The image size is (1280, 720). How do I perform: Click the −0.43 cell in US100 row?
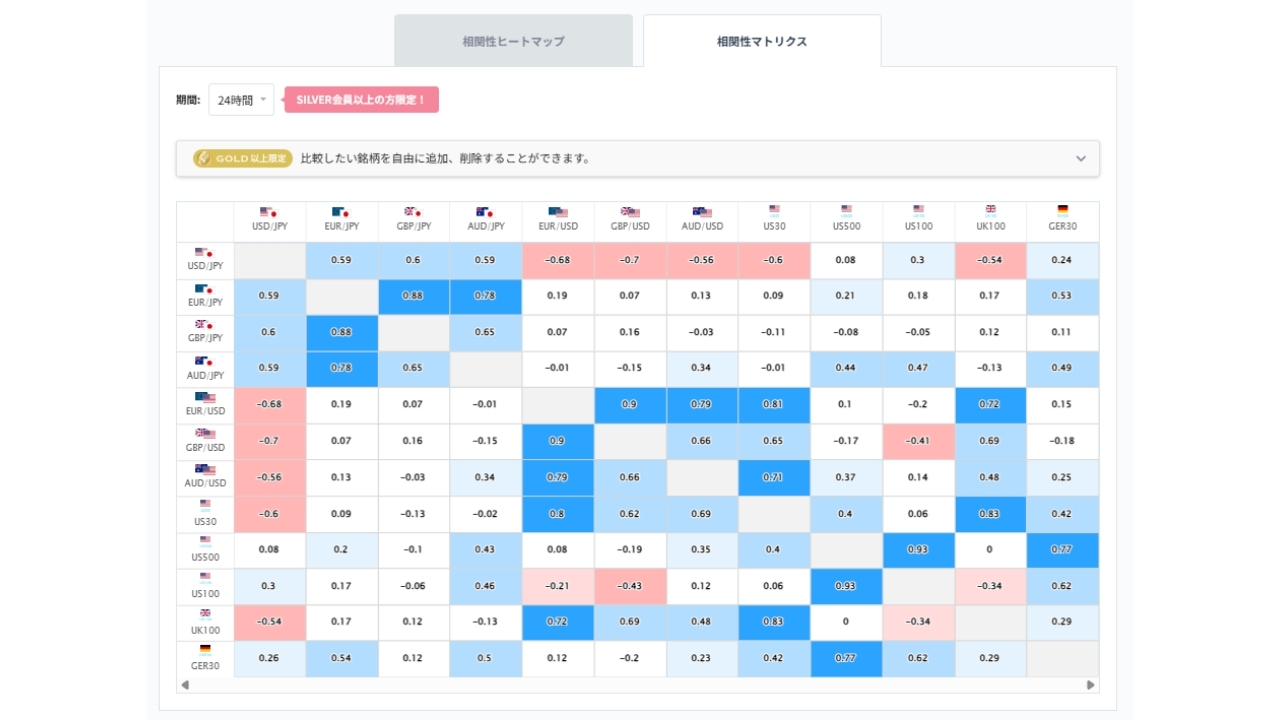coord(630,586)
